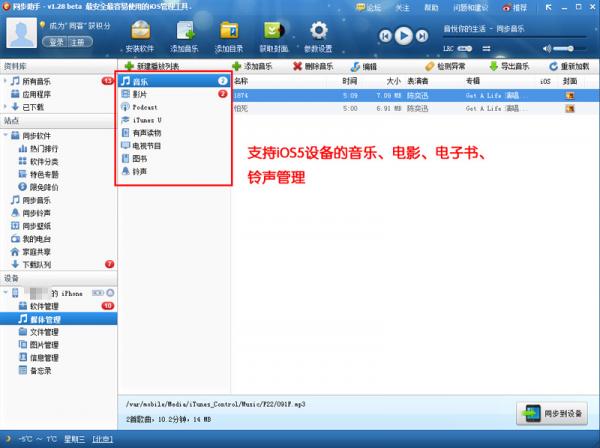
Task: Open the 关注 follow link
Action: click(402, 8)
